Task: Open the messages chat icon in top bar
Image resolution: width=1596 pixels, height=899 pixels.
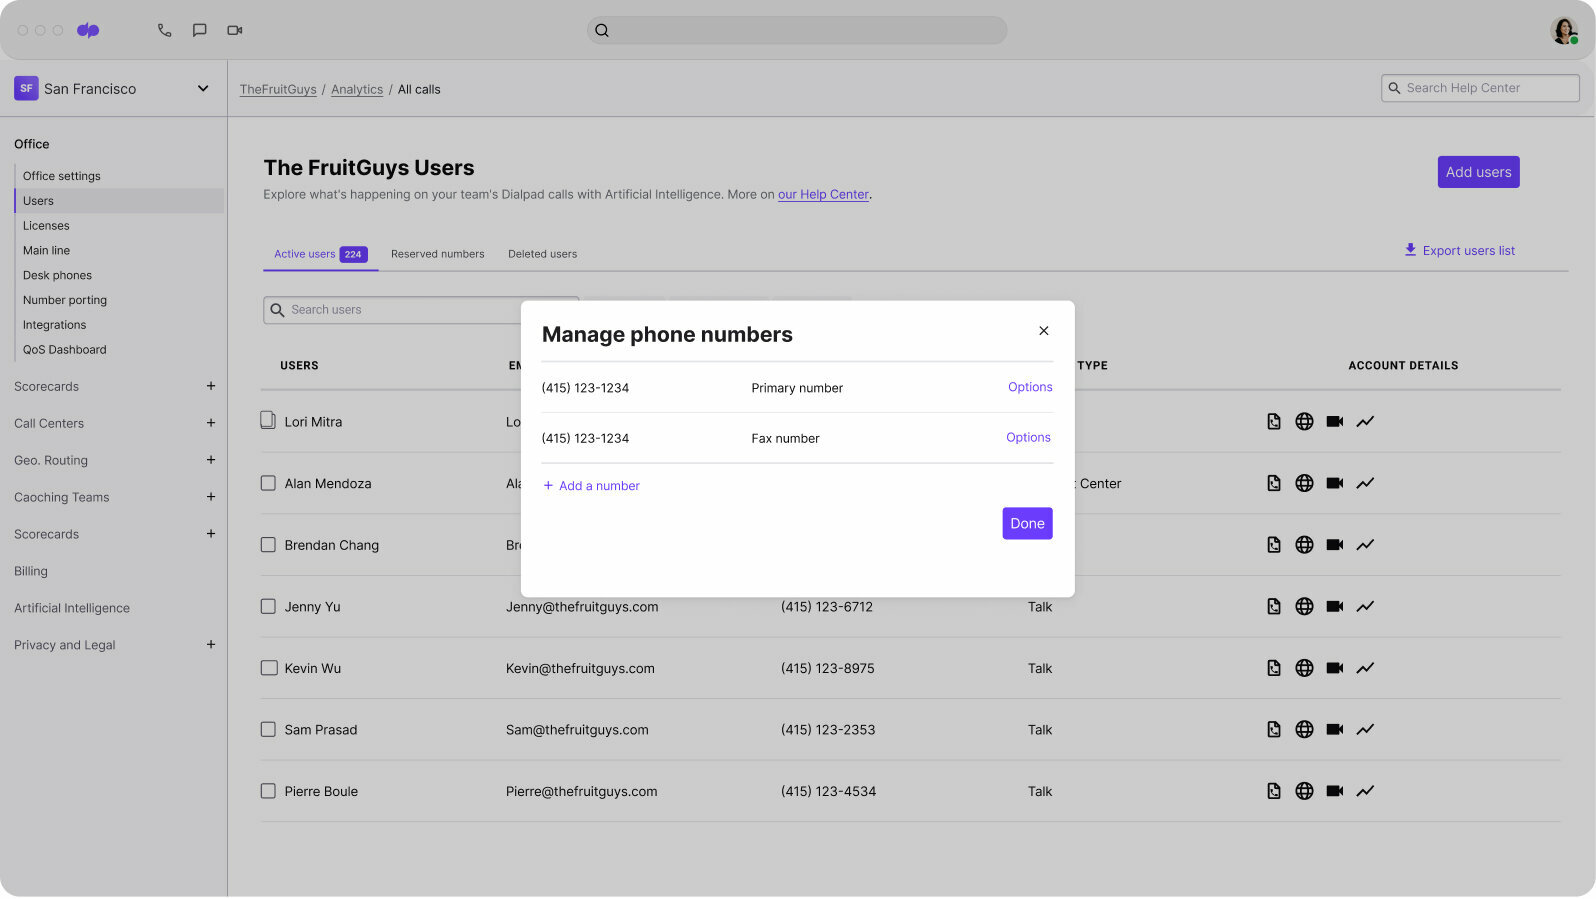Action: pyautogui.click(x=200, y=30)
